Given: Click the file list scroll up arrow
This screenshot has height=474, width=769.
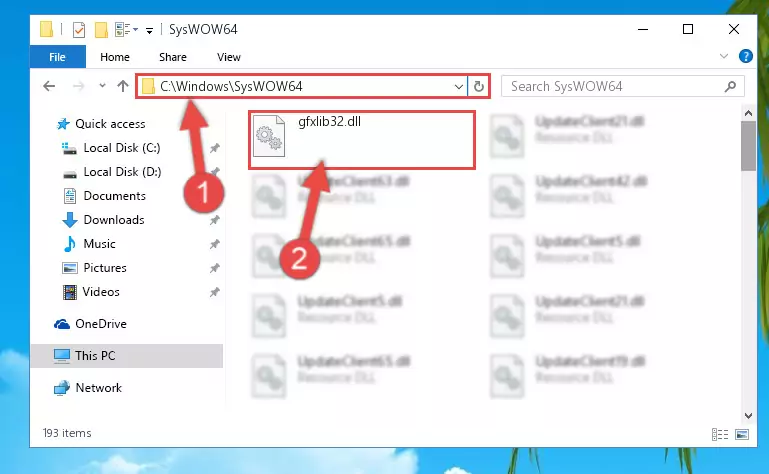Looking at the screenshot, I should click(748, 113).
